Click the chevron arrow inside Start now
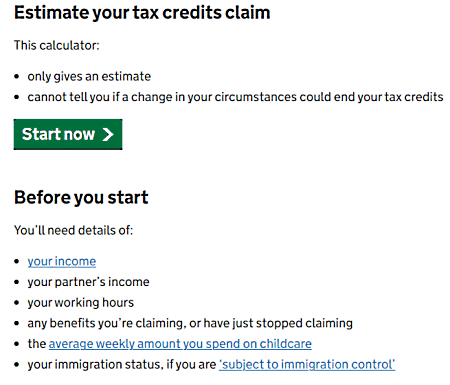Screen dimensions: 450x385 click(x=108, y=134)
